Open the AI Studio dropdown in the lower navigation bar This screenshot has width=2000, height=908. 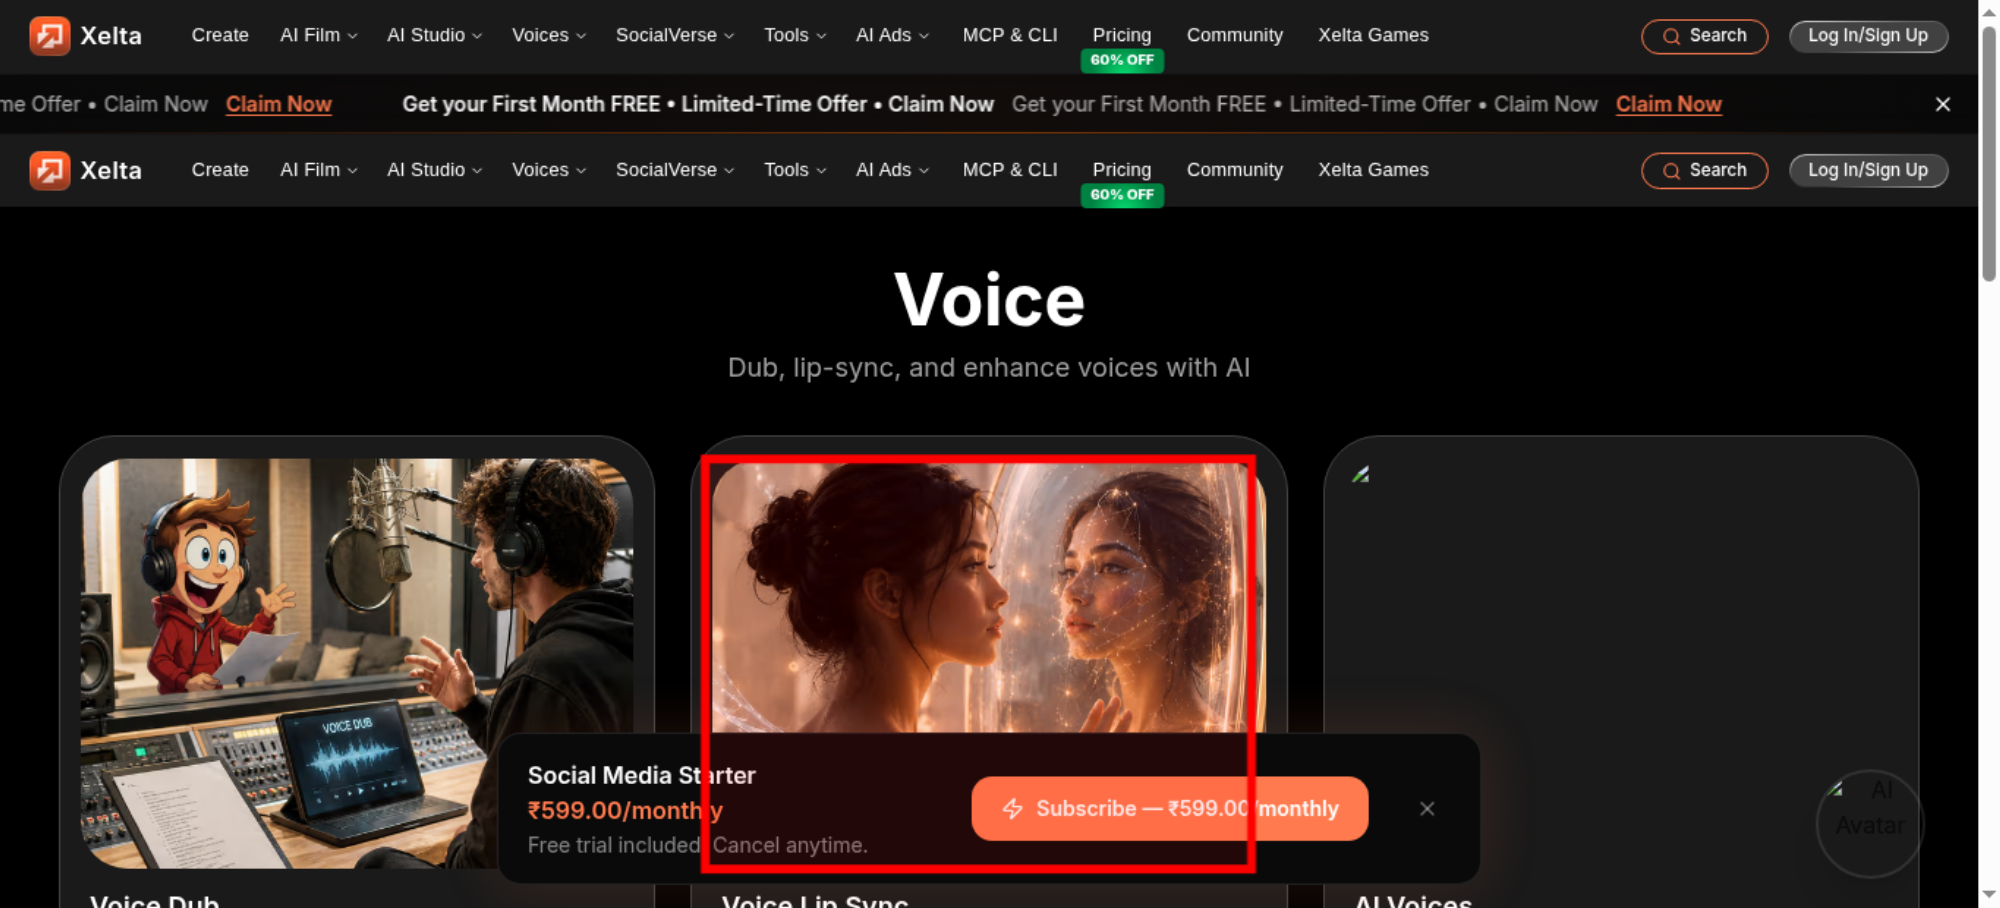click(x=435, y=170)
